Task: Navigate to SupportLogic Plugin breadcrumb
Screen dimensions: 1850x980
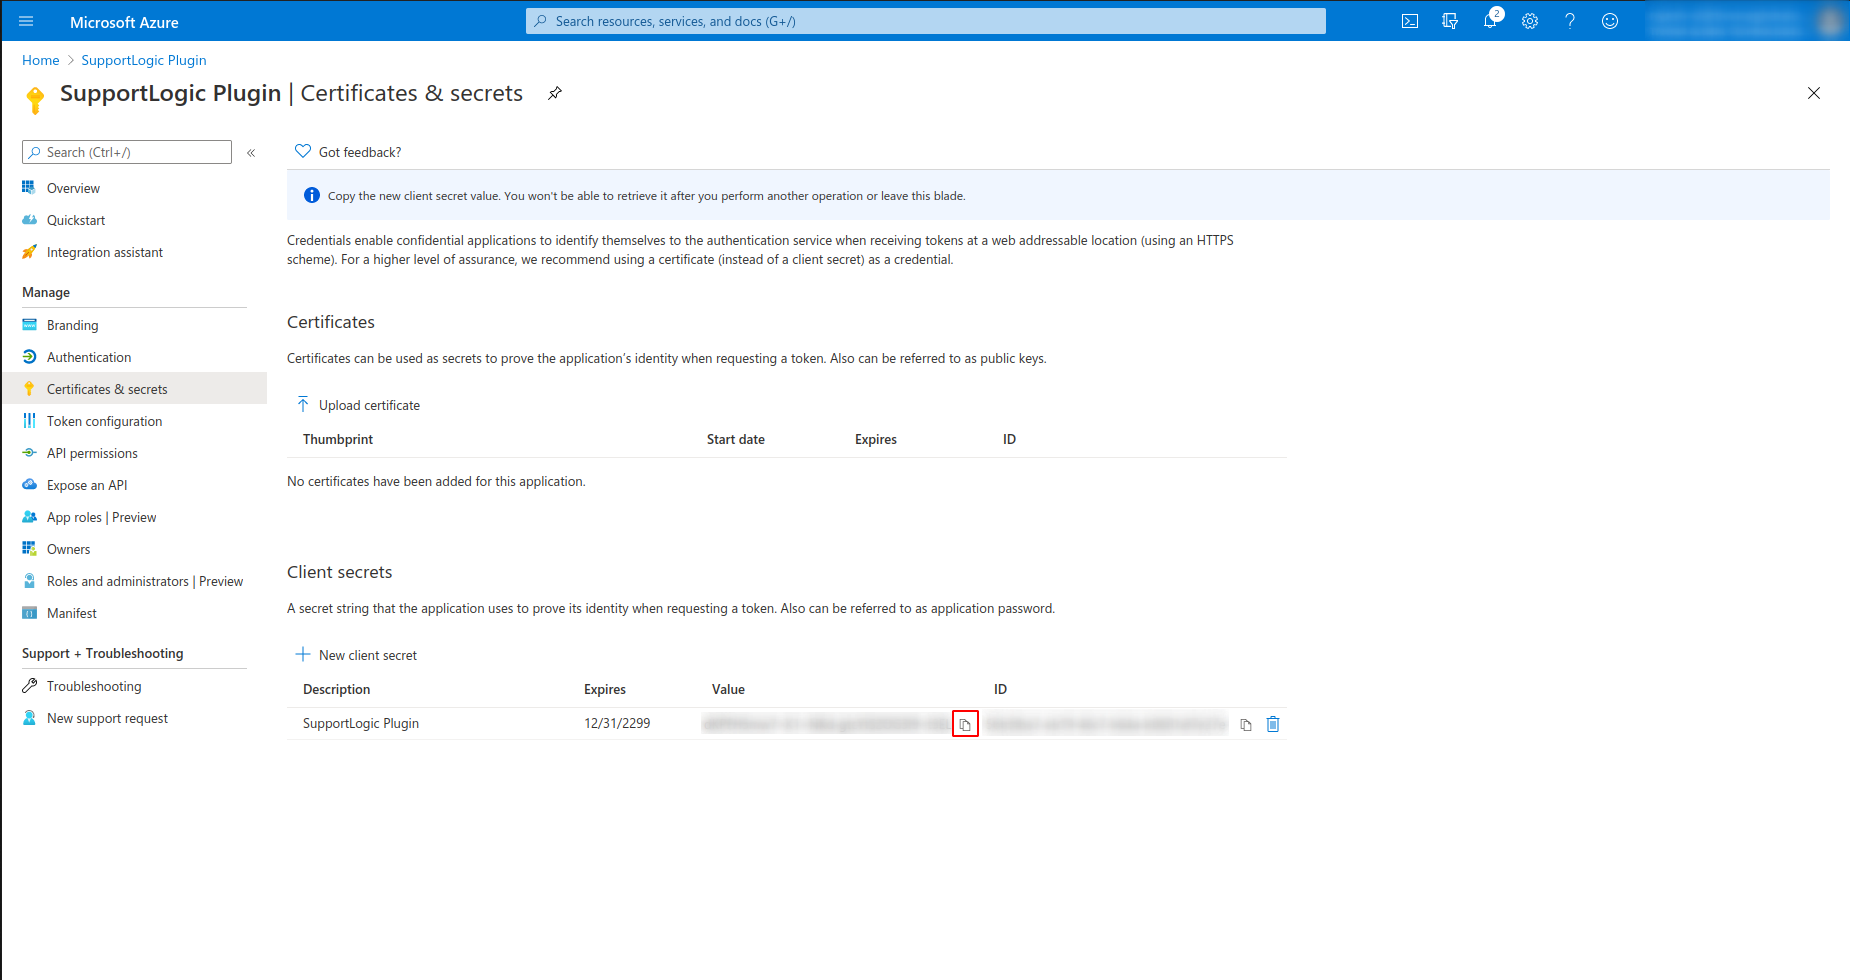Action: pyautogui.click(x=144, y=60)
